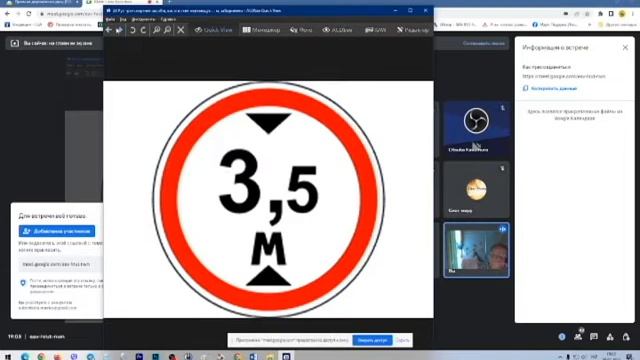Viewport: 640px width, 360px height.
Task: Open the Справка menu in ACDSee
Action: point(168,19)
